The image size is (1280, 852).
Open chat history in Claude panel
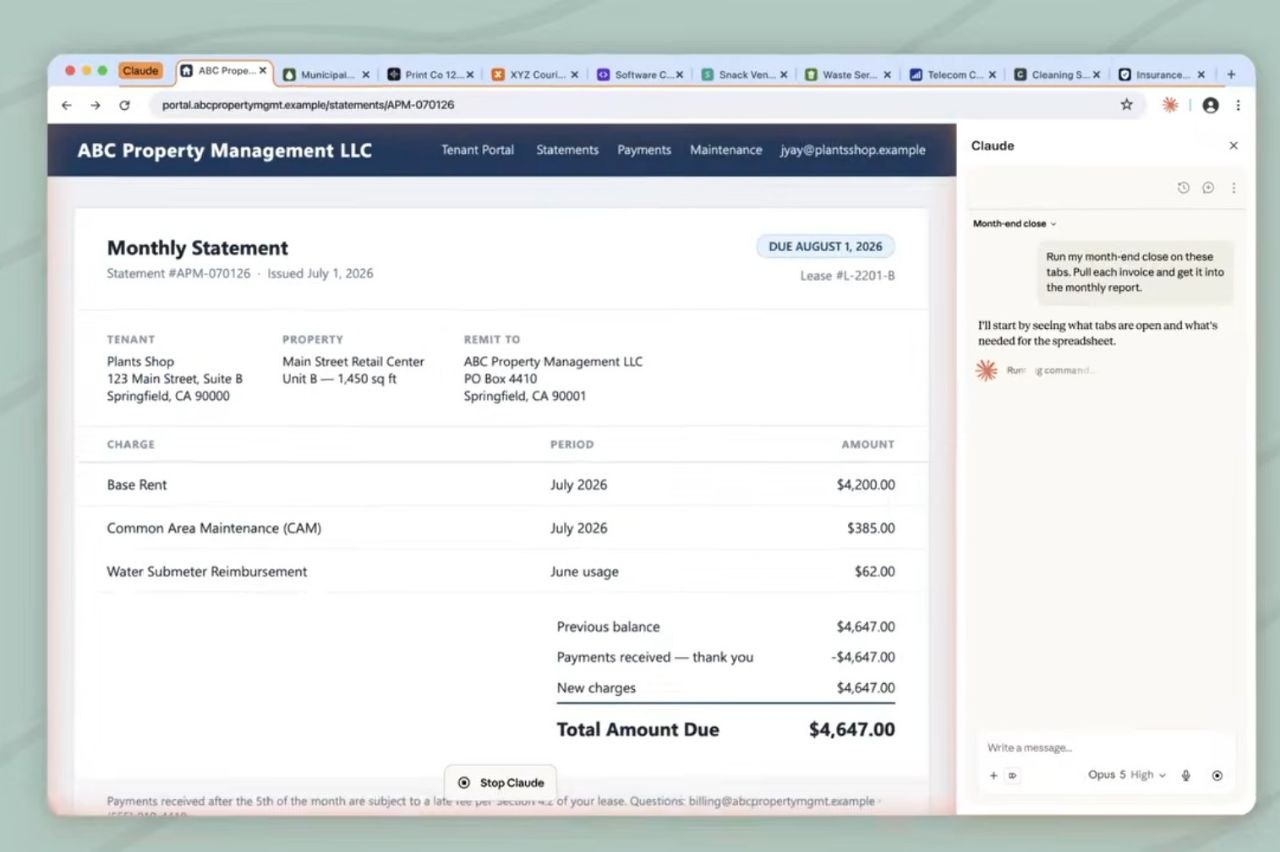coord(1183,188)
